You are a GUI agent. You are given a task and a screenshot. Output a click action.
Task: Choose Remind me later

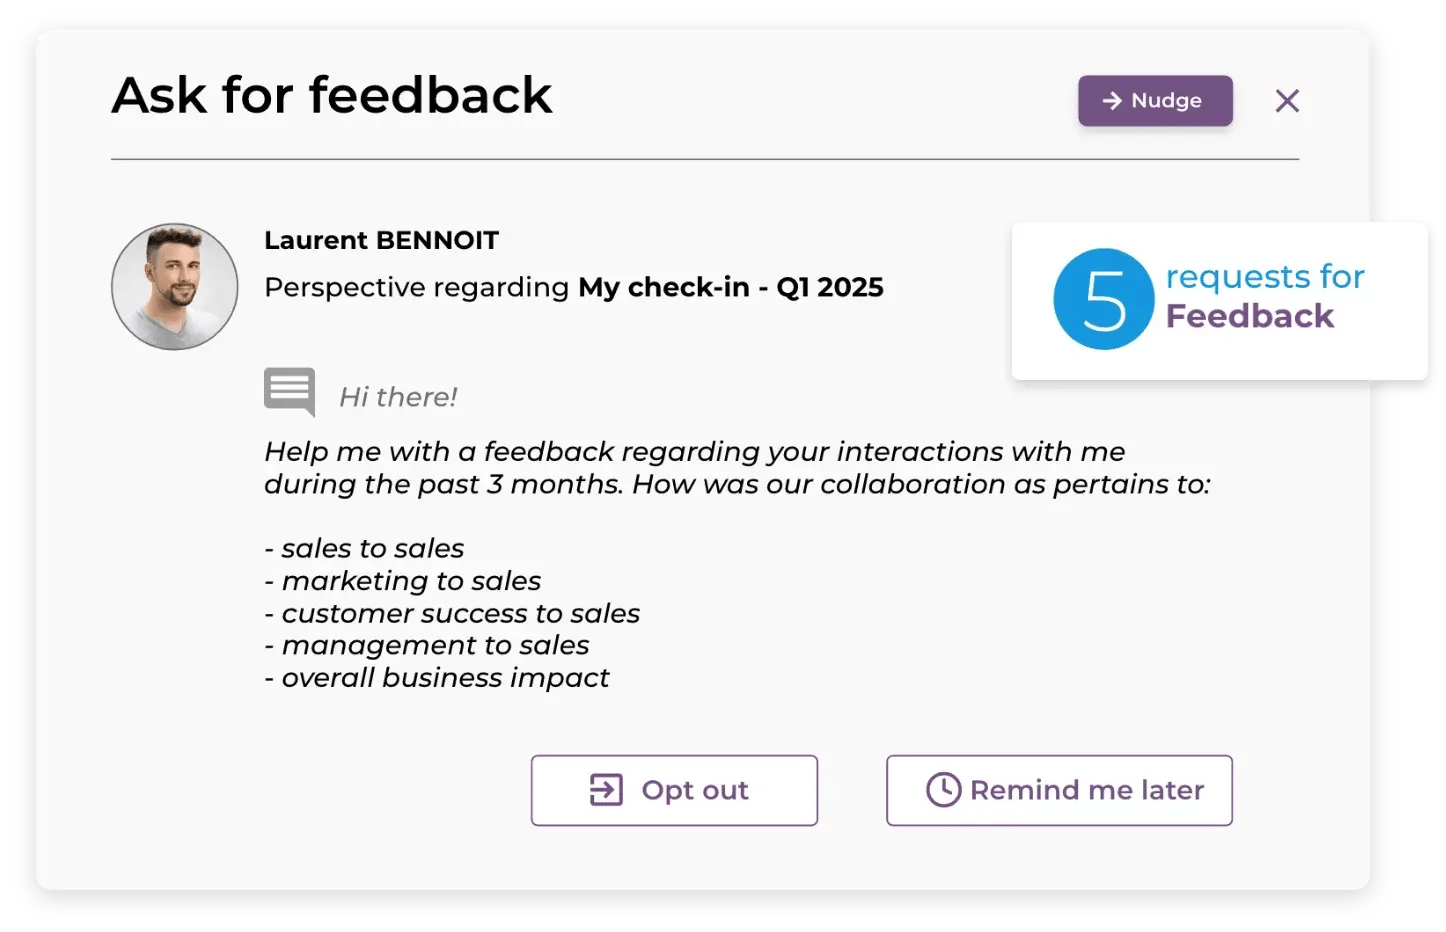point(1059,790)
